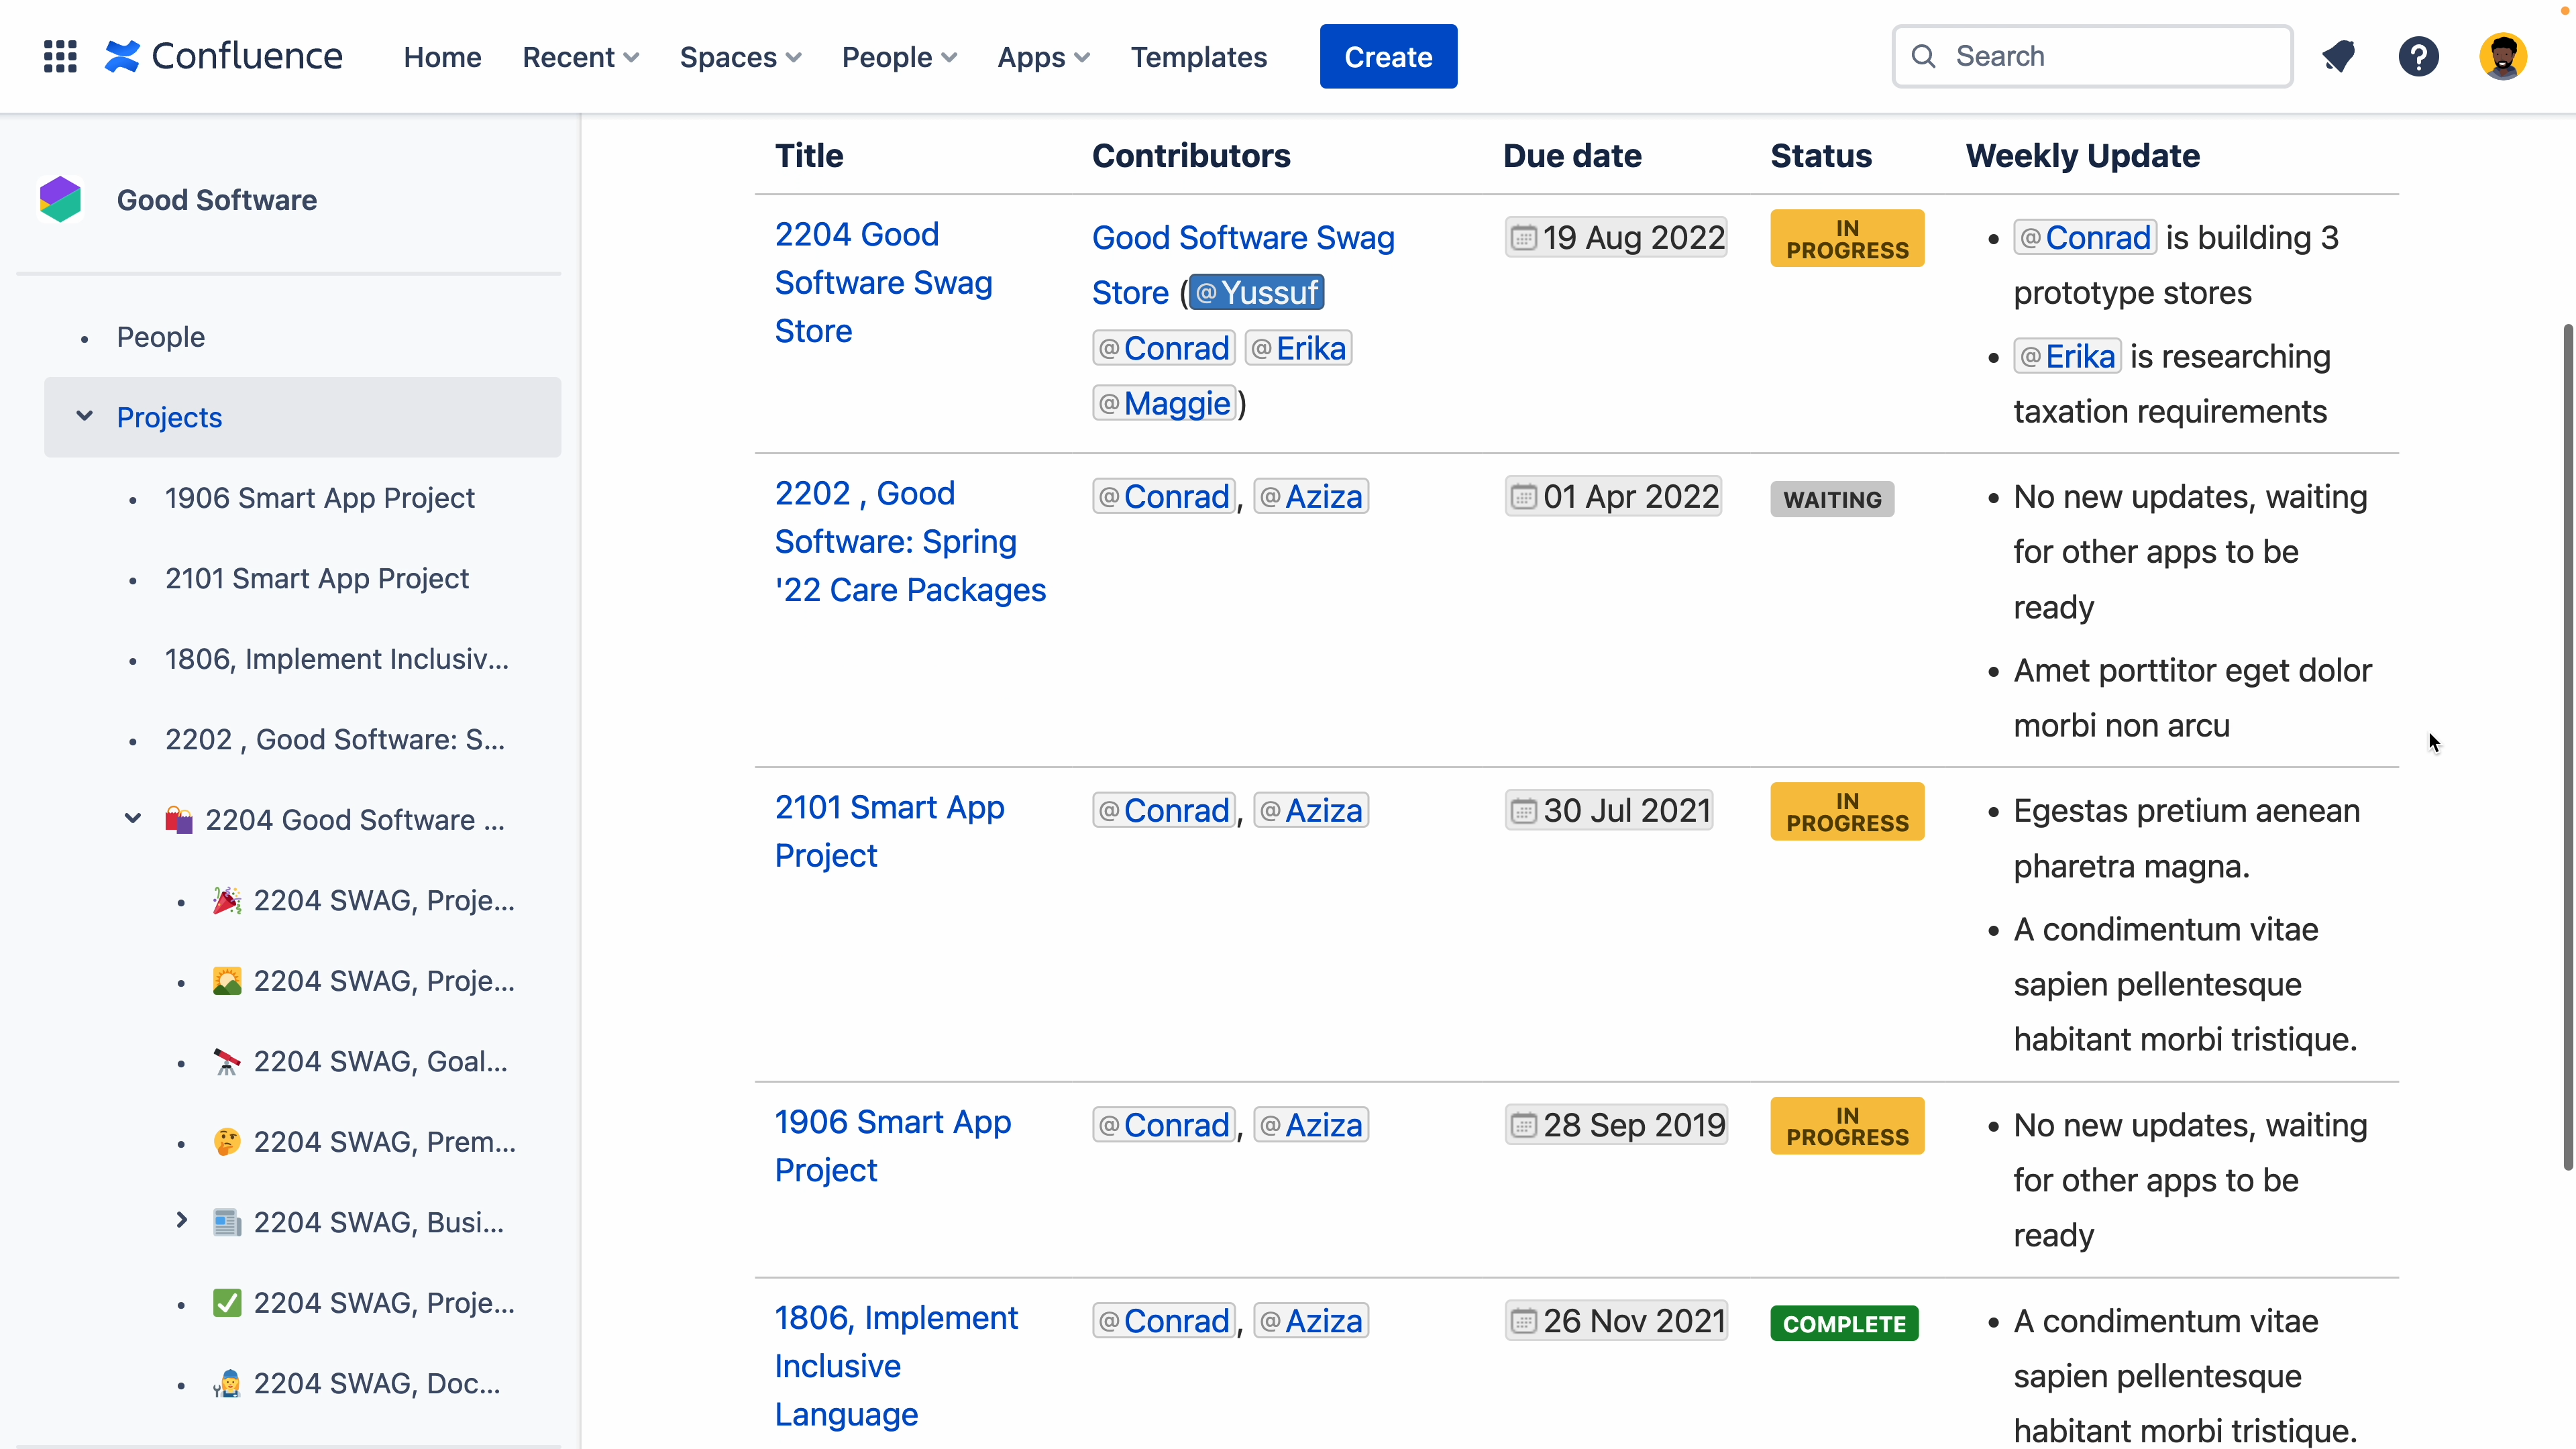The height and width of the screenshot is (1449, 2576).
Task: Click the COMPLETE status lozenge
Action: pyautogui.click(x=1844, y=1324)
